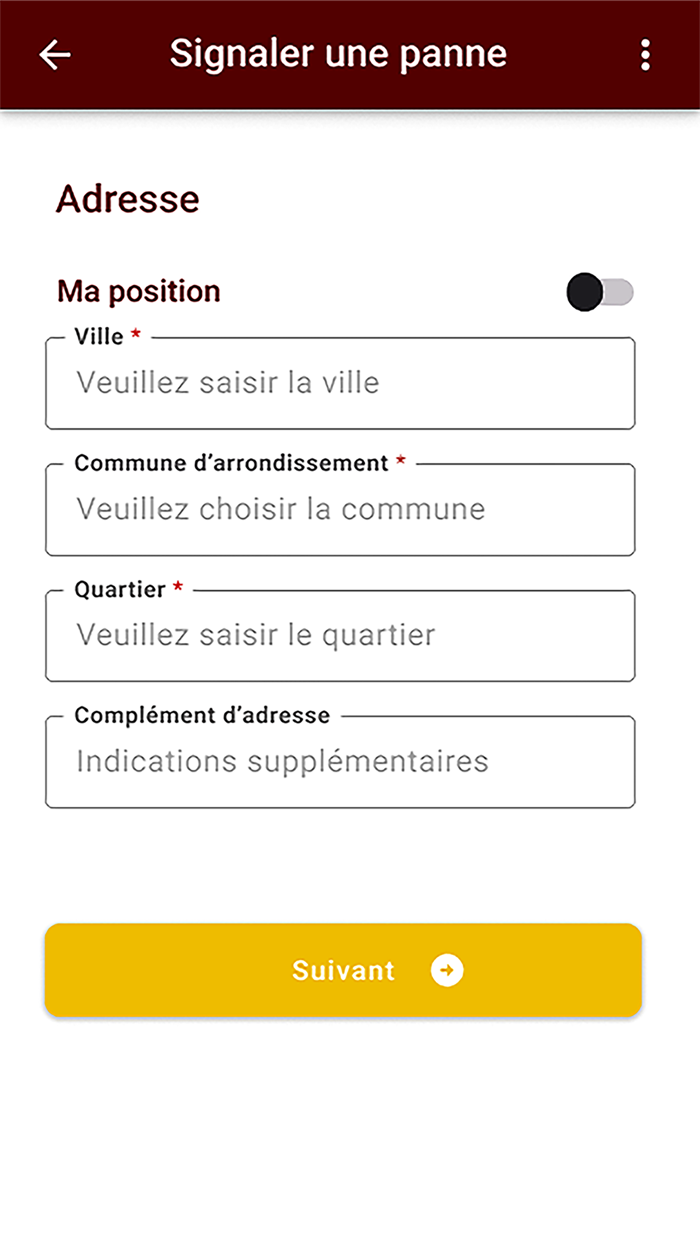Click the red asterisk beside Ville
This screenshot has height=1244, width=700.
point(136,336)
